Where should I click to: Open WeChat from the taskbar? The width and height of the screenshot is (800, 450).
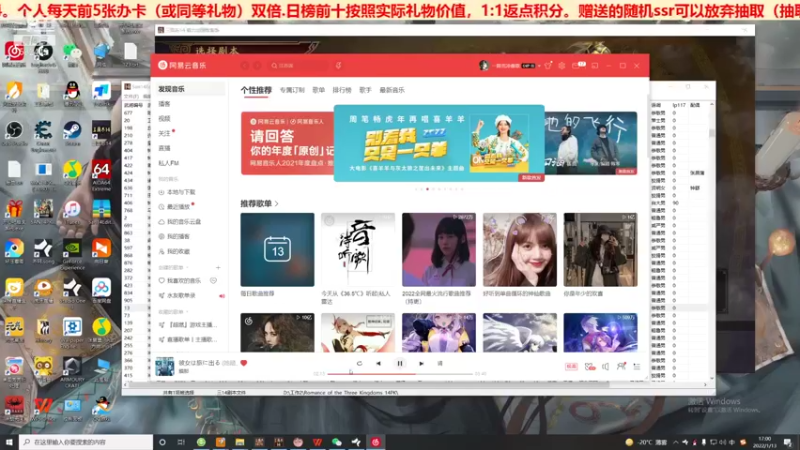coord(337,442)
